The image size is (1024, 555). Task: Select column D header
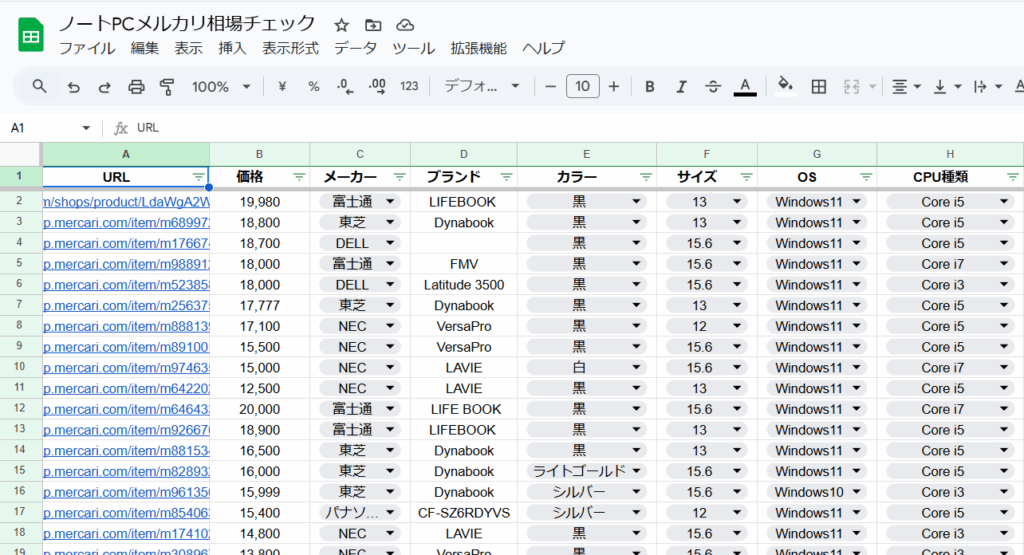464,154
